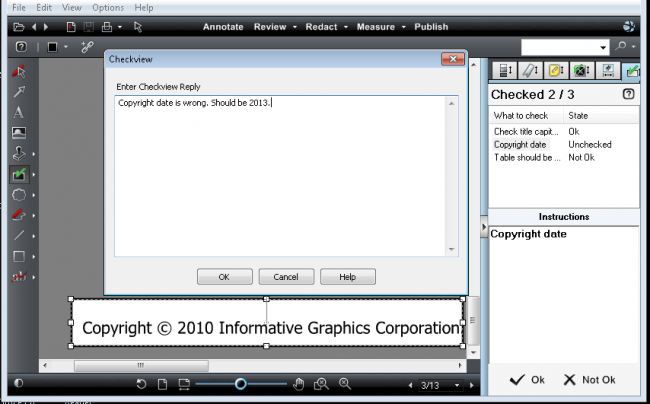Screen dimensions: 650x404
Task: Open page number 3/13 dropdown
Action: pyautogui.click(x=457, y=385)
